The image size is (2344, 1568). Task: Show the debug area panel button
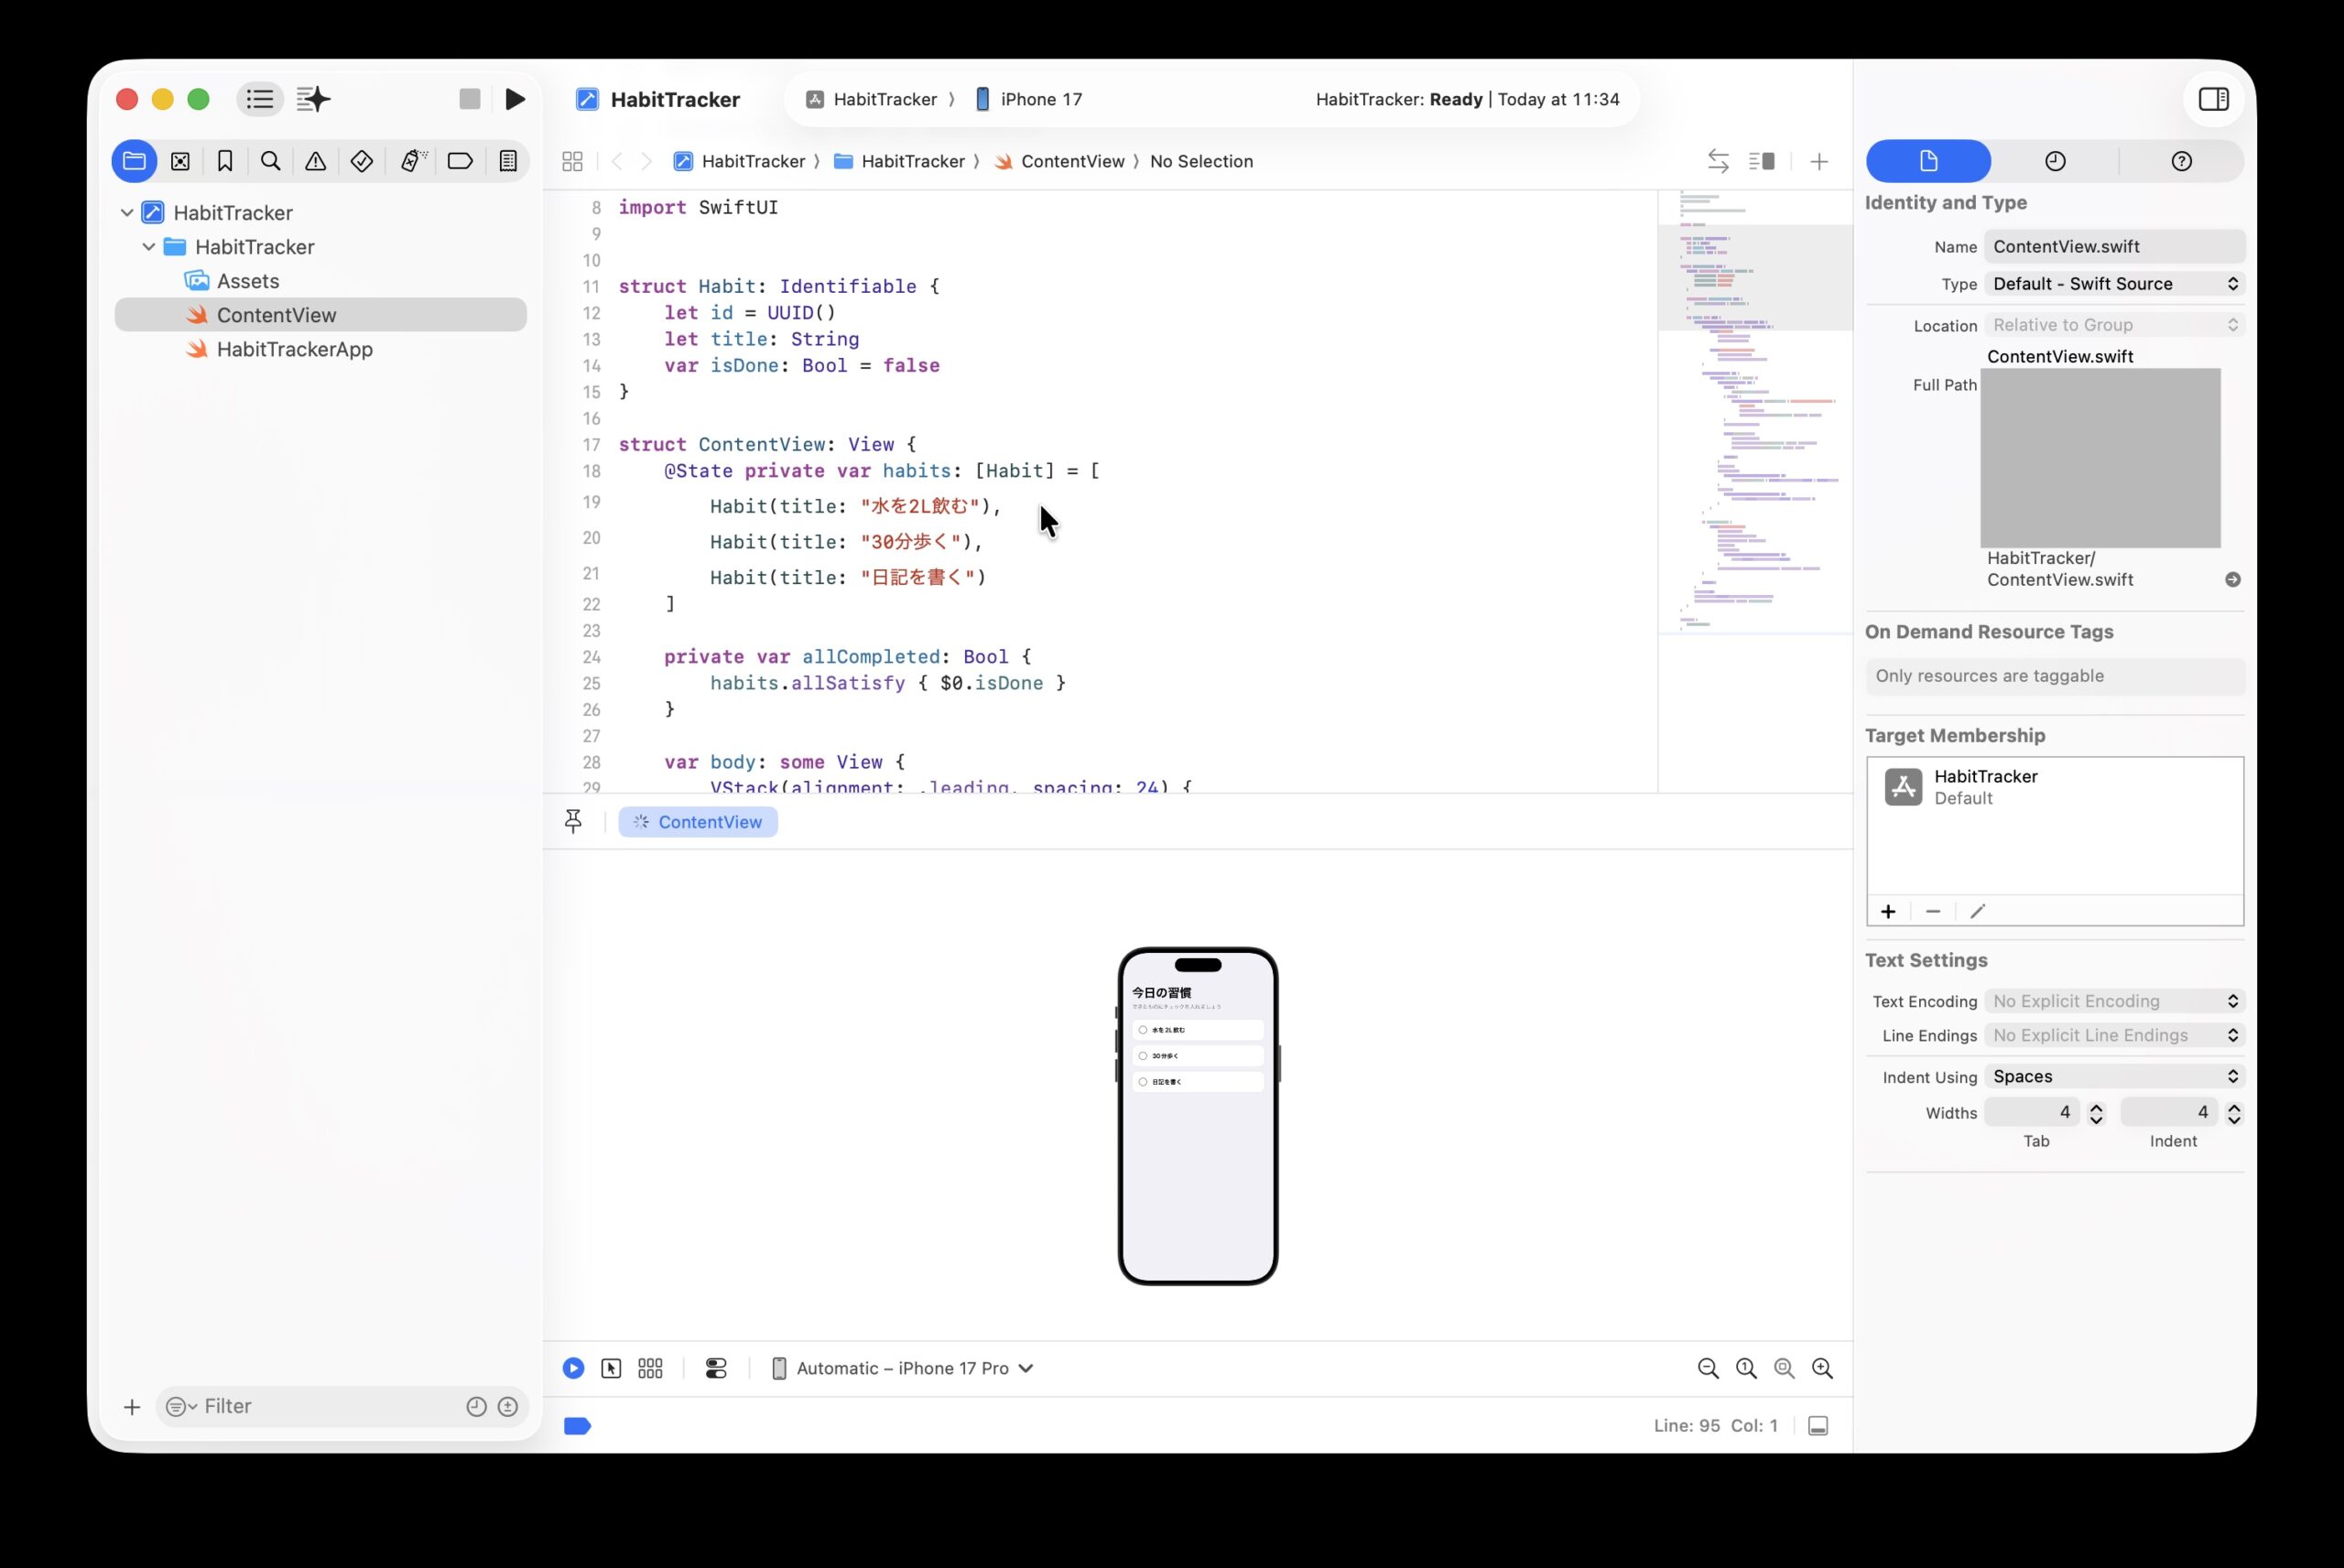(1818, 1426)
